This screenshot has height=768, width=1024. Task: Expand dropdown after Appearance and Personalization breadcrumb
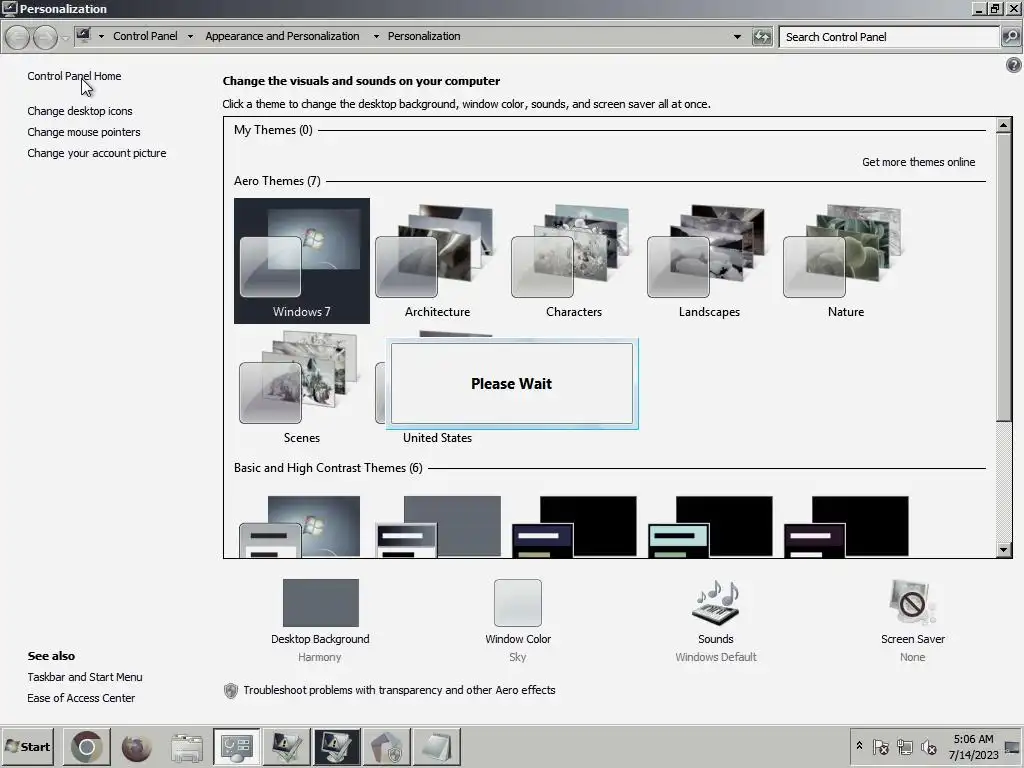coord(376,37)
